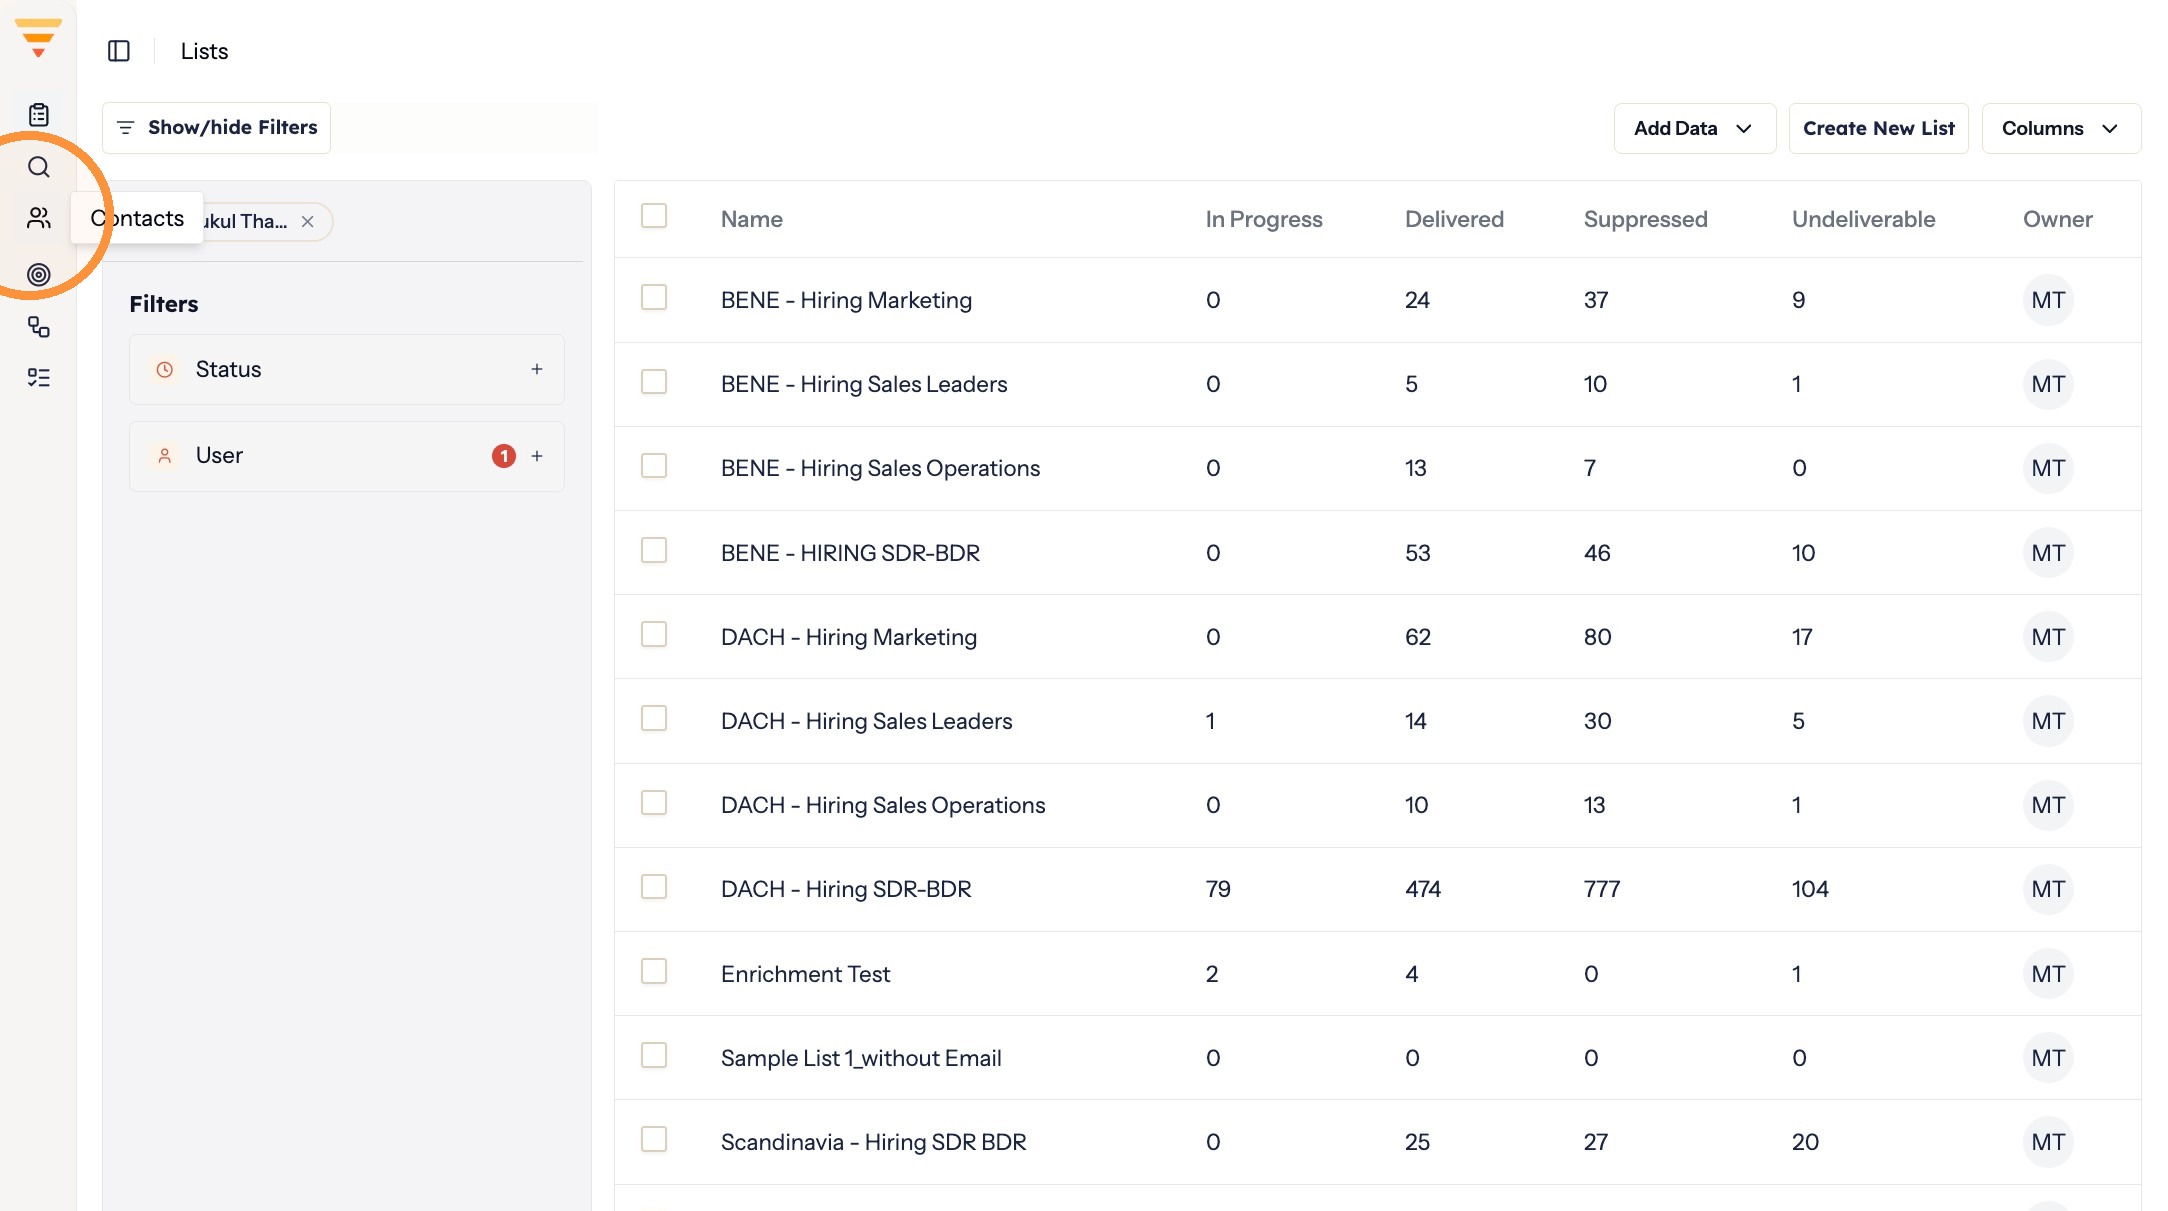Image resolution: width=2168 pixels, height=1211 pixels.
Task: Open the checklist tasks sidebar icon
Action: [x=38, y=378]
